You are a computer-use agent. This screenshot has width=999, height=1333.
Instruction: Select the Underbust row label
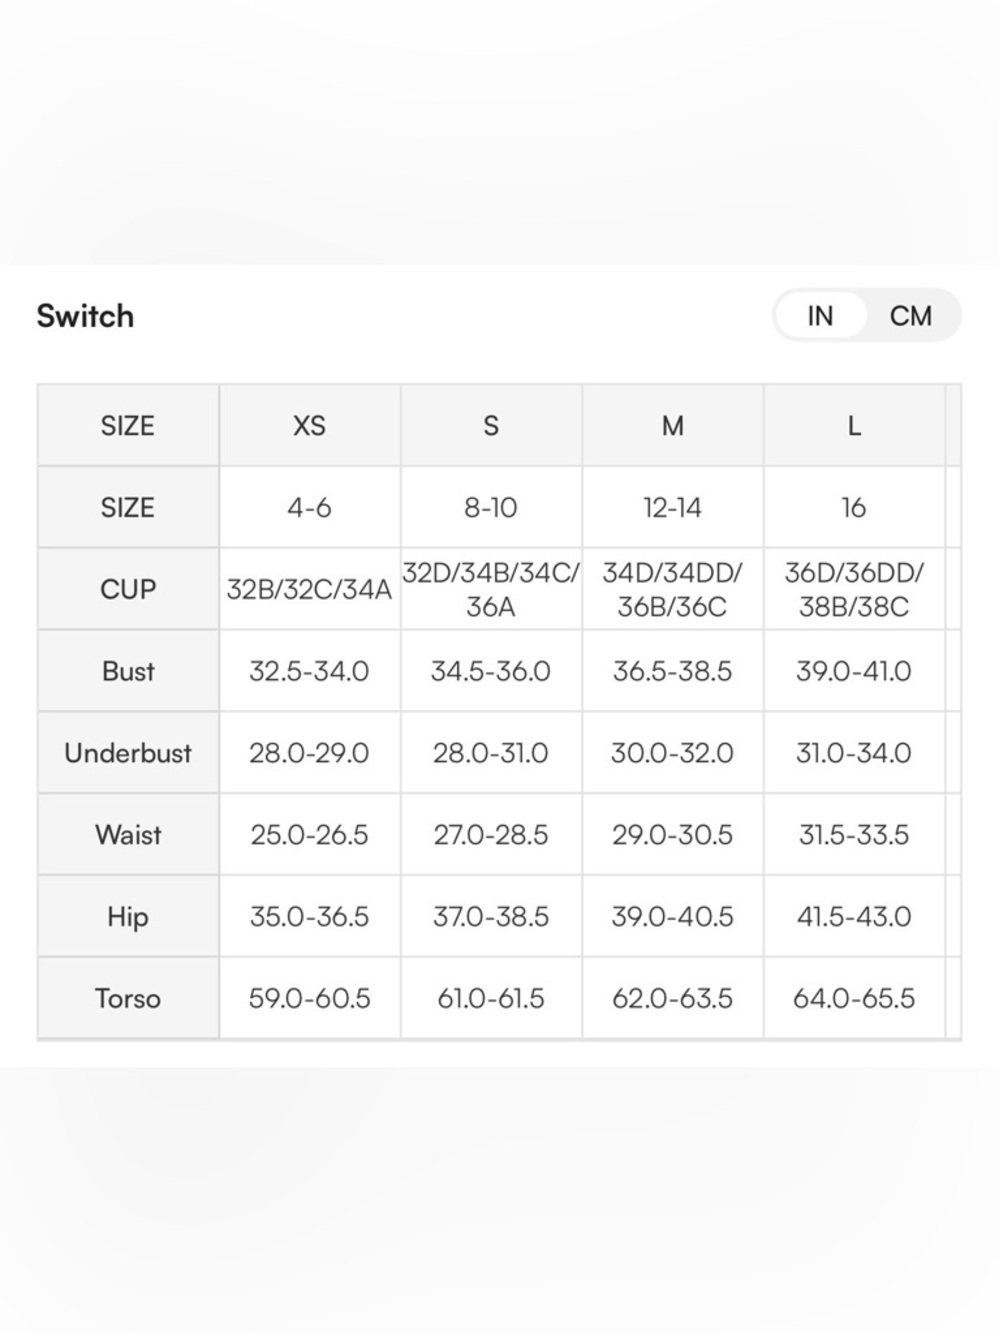click(128, 753)
